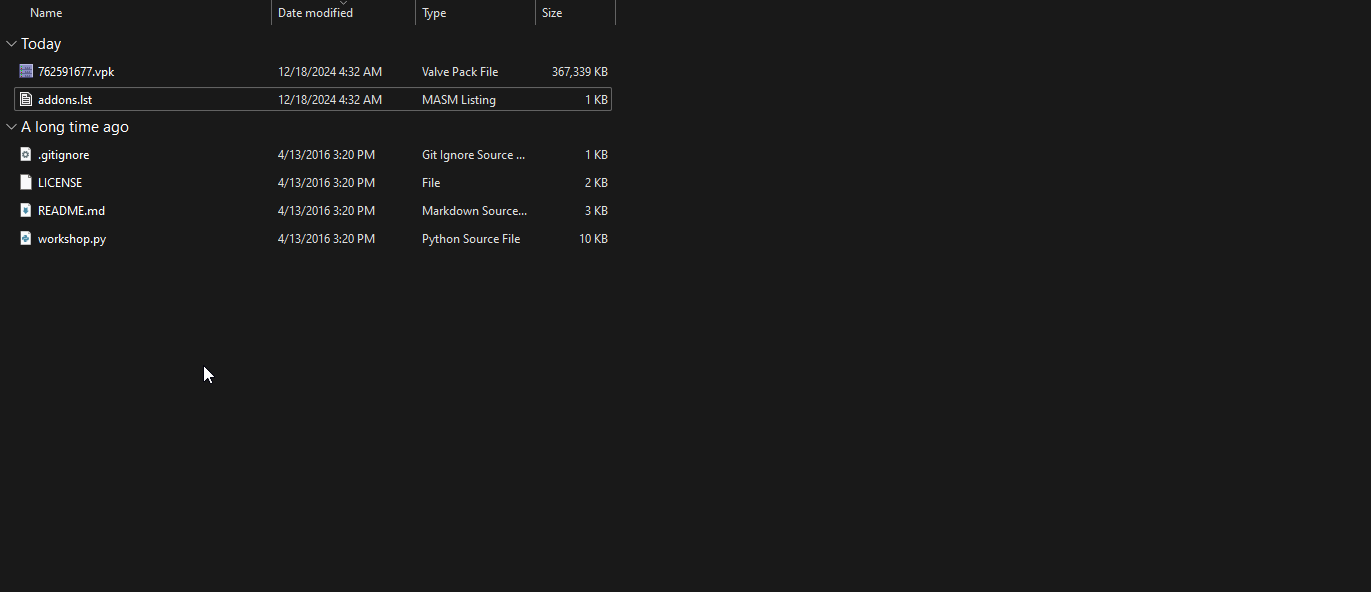Click the Markdown Source type cell

[x=474, y=211]
